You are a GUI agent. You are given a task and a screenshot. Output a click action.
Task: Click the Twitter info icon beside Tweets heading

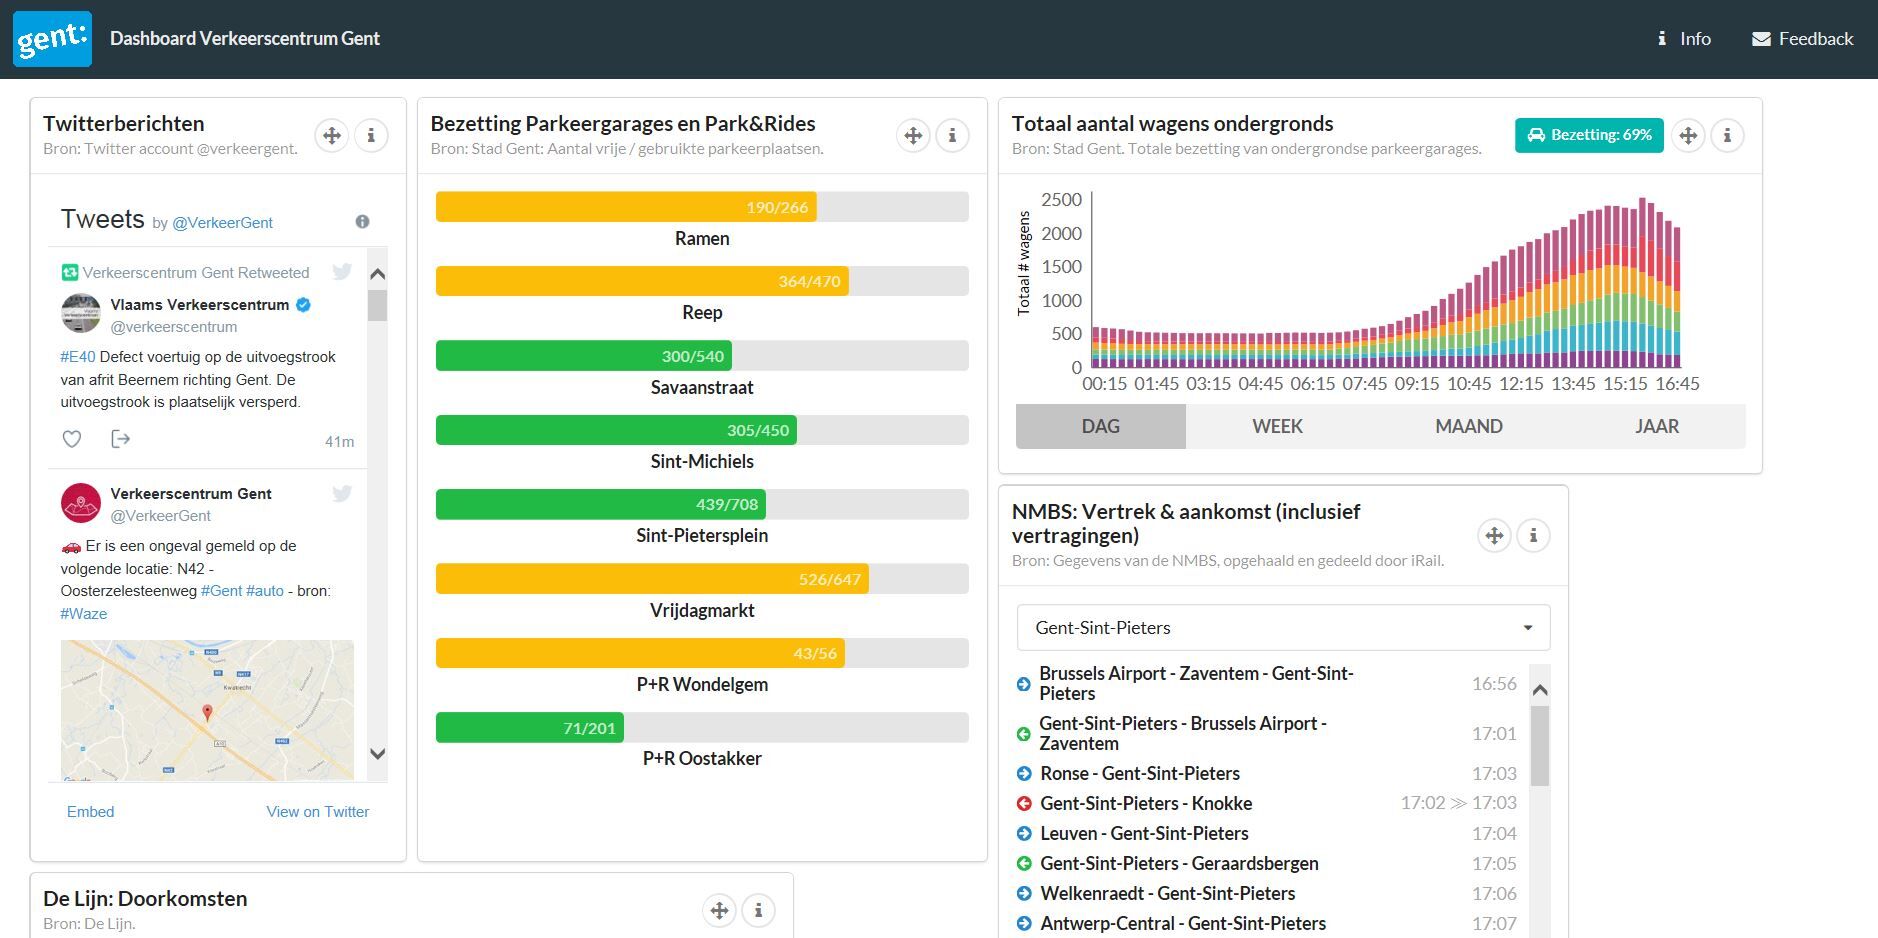(362, 221)
